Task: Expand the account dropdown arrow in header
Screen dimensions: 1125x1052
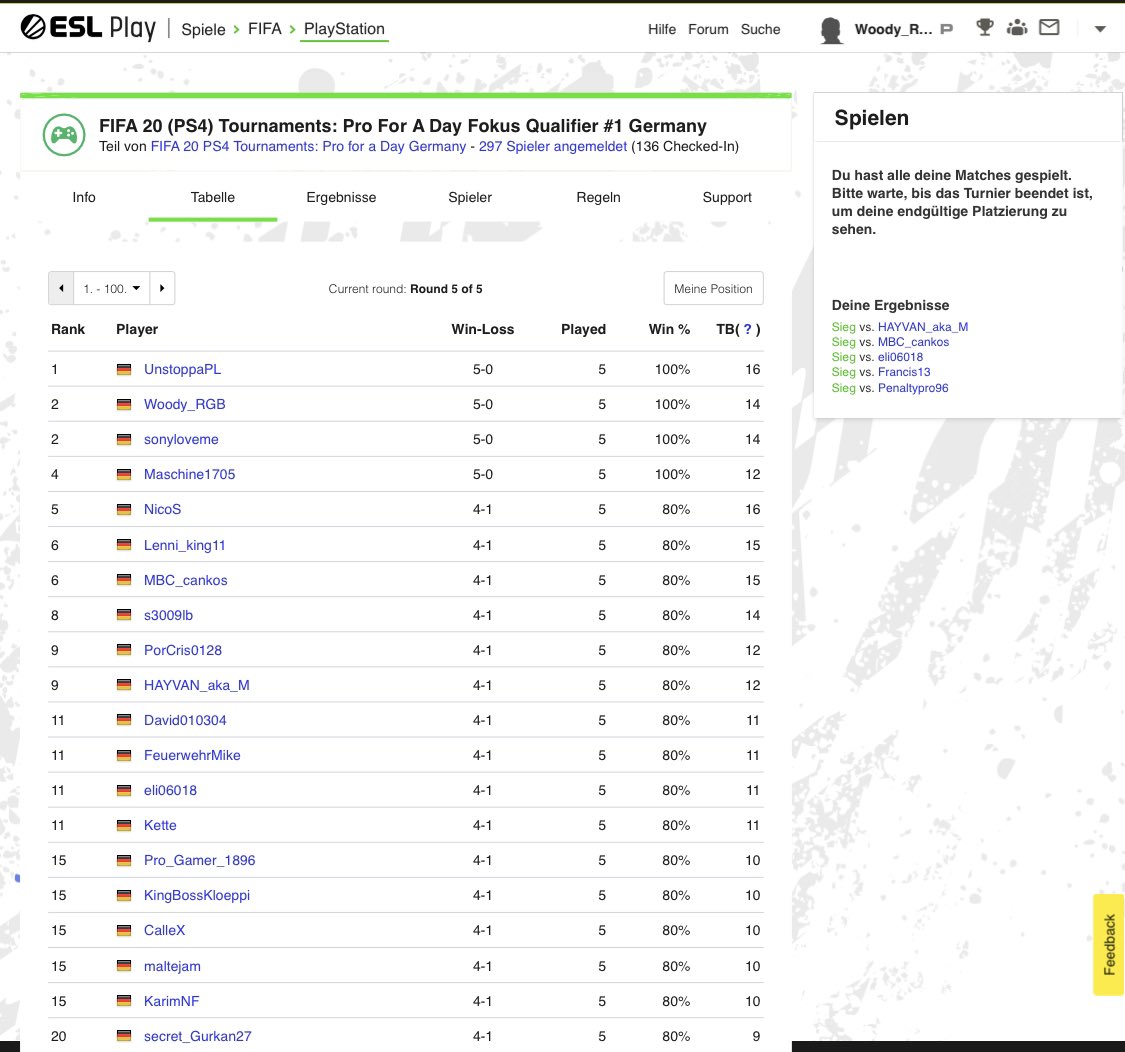Action: [x=1100, y=29]
